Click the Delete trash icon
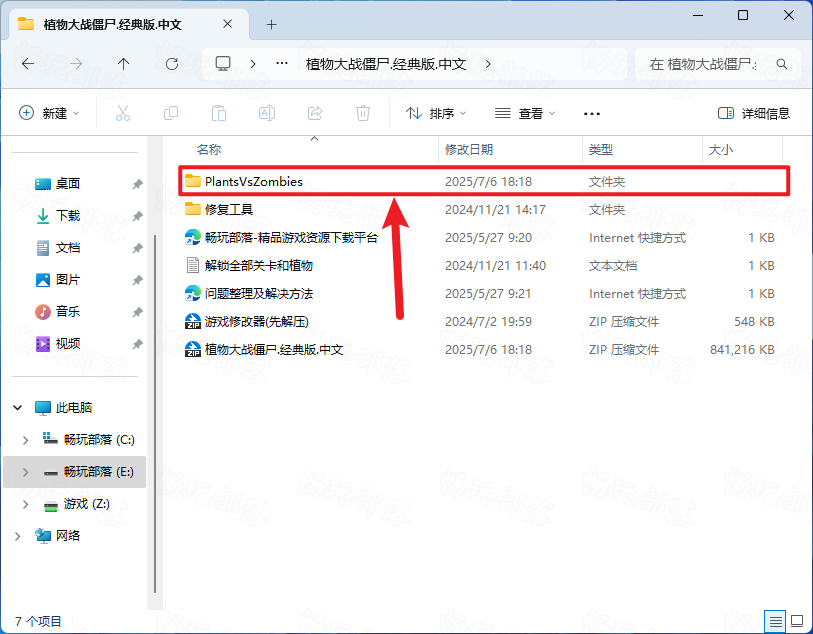 [x=362, y=113]
